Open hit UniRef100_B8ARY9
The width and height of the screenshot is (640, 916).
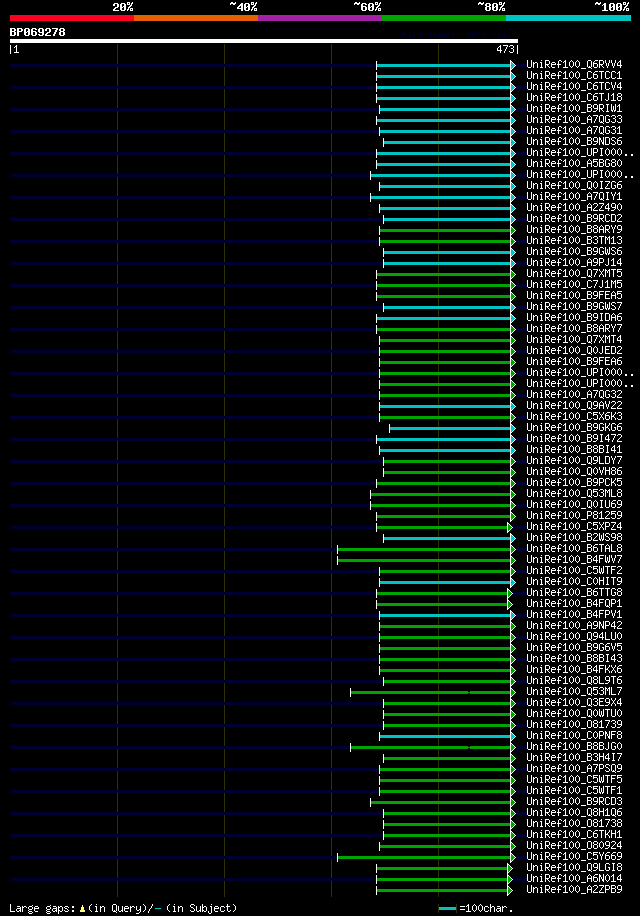point(574,230)
